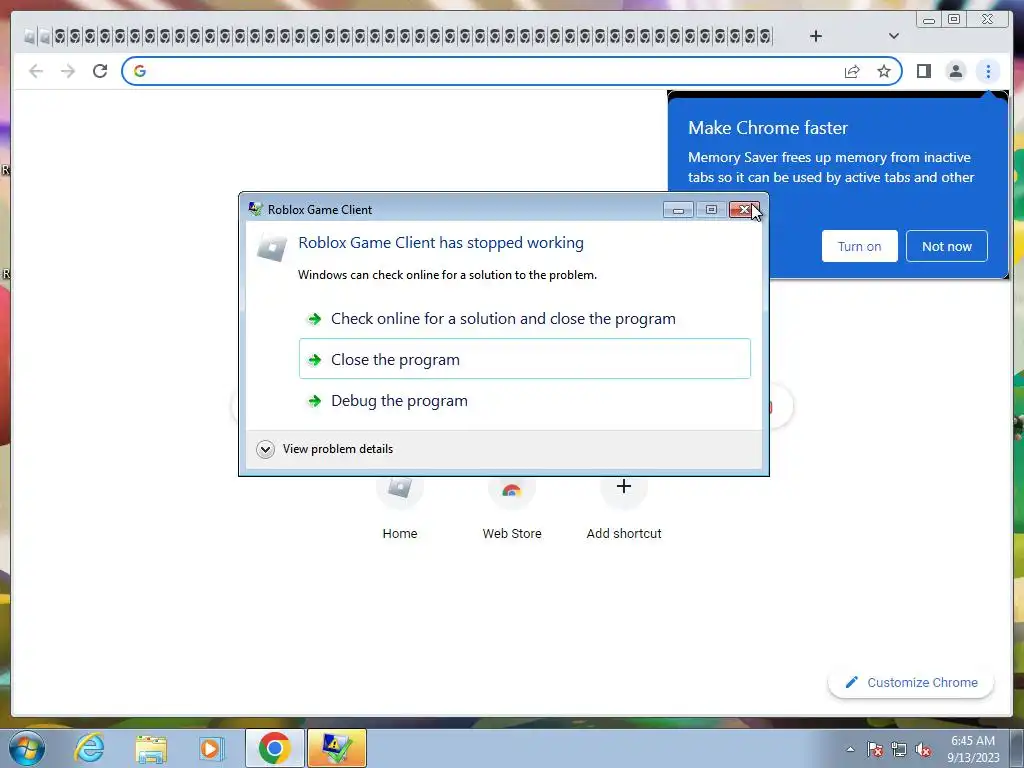Click the Roblox Game Client title icon

click(255, 209)
